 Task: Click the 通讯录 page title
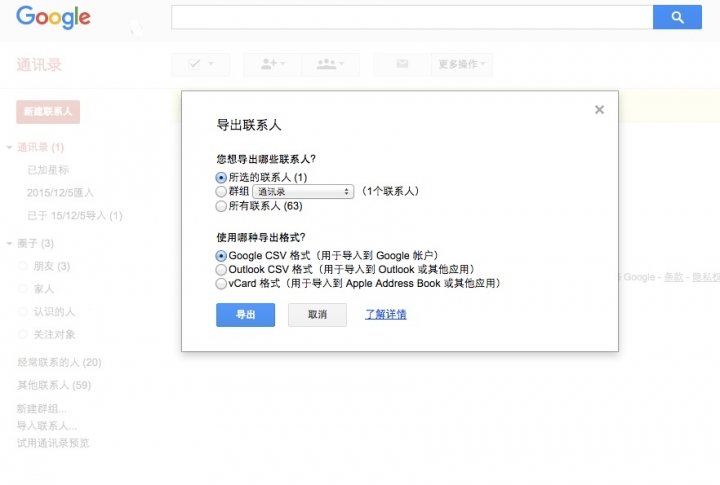[x=39, y=65]
